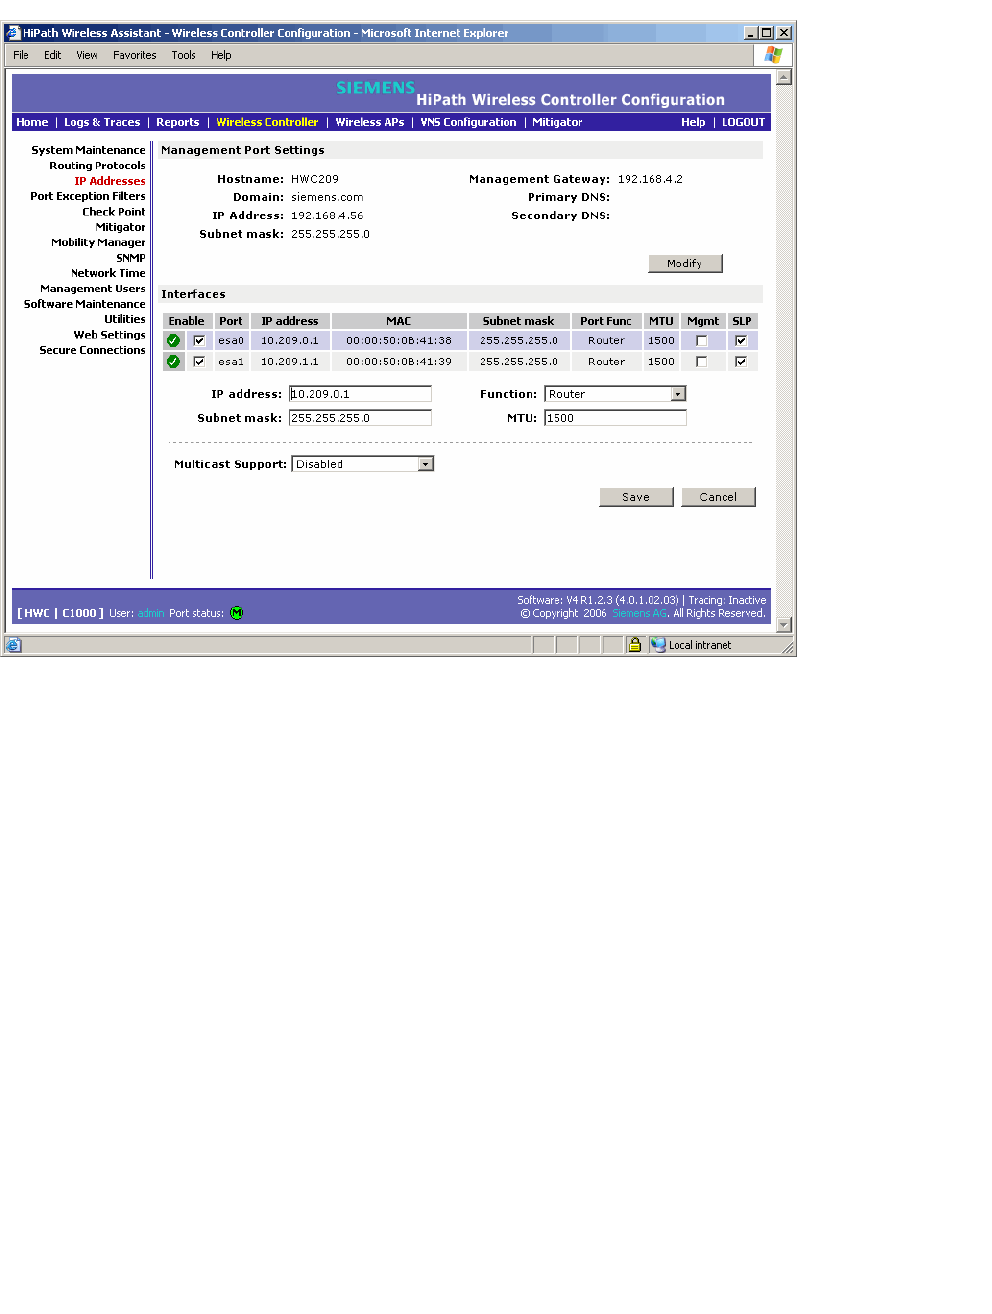The image size is (992, 1314).
Task: Click MAC address 00:00:50:0B:41:38
Action: tap(399, 341)
